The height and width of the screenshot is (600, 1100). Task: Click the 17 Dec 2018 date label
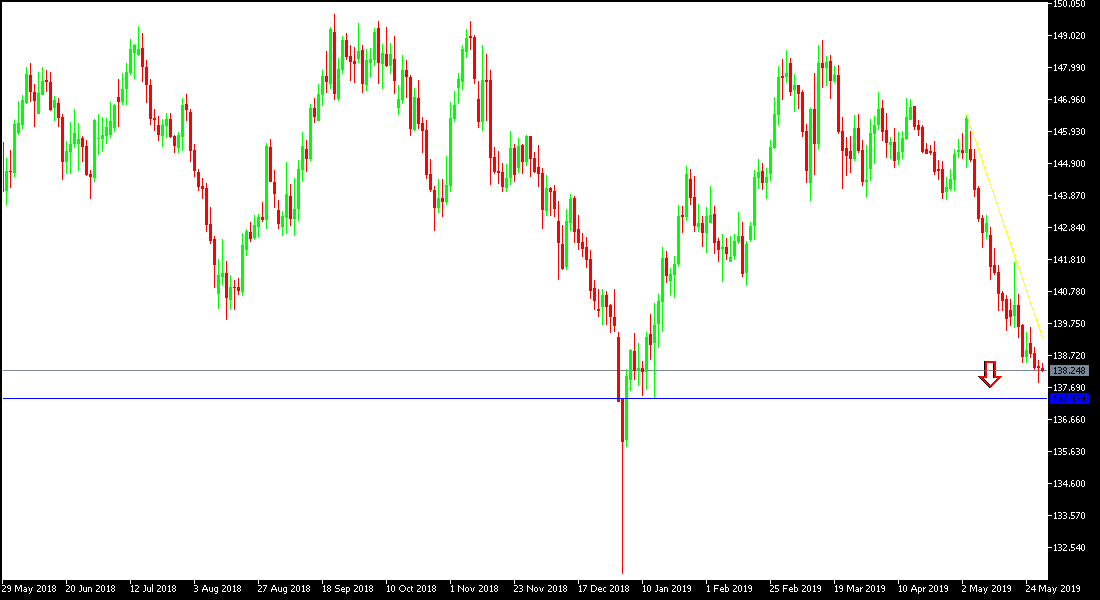click(x=603, y=589)
